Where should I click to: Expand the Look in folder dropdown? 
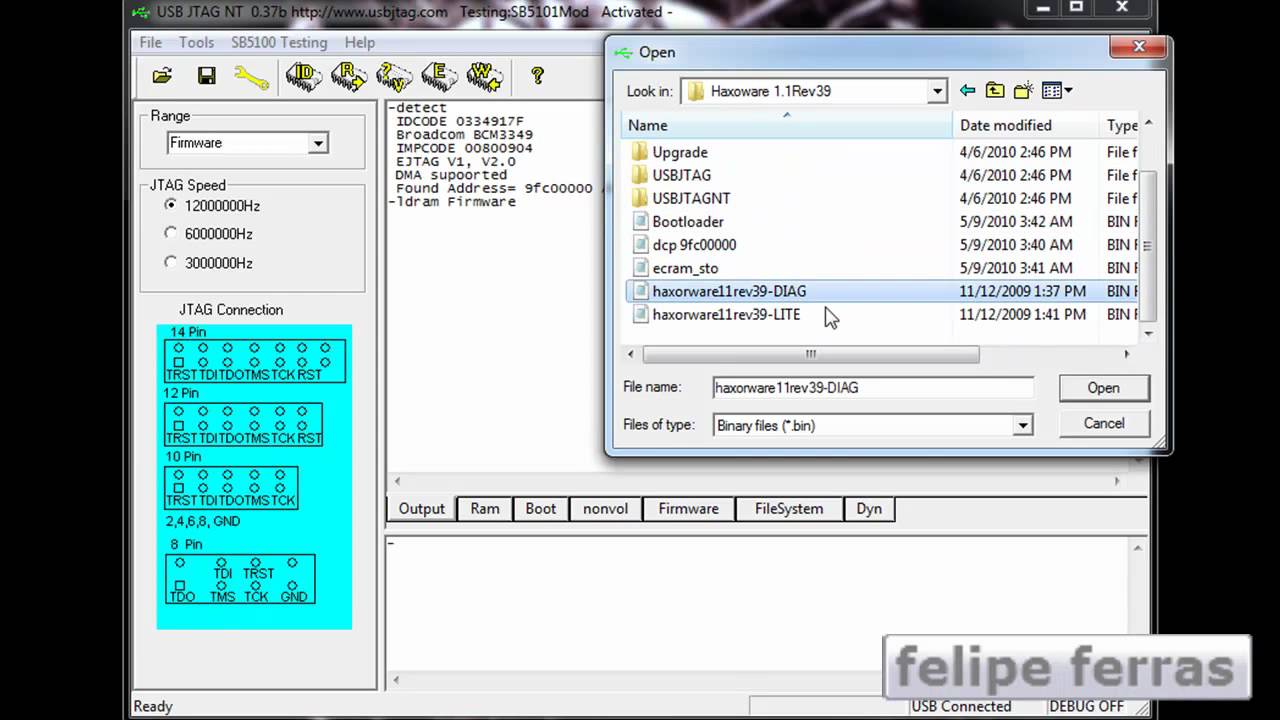coord(937,91)
